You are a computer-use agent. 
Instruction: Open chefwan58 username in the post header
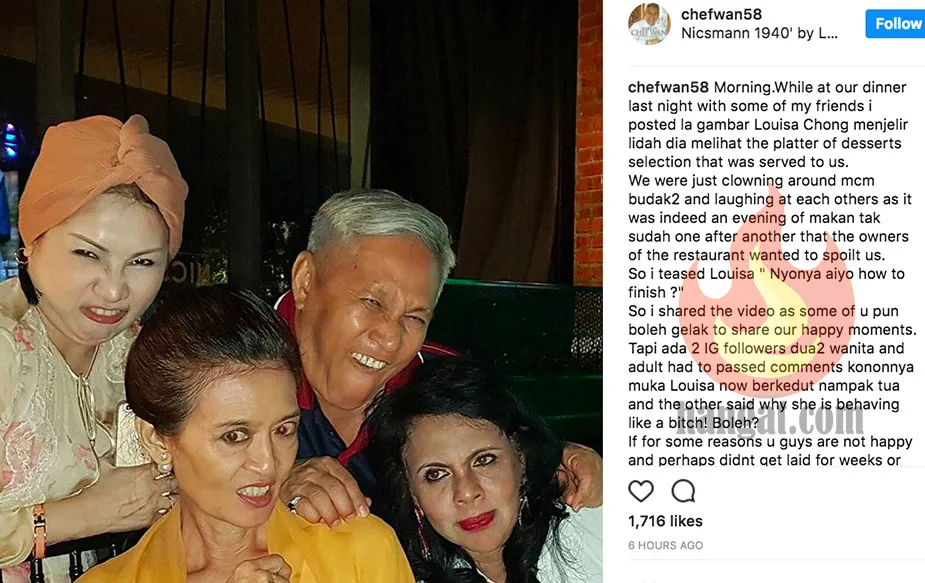click(x=721, y=14)
